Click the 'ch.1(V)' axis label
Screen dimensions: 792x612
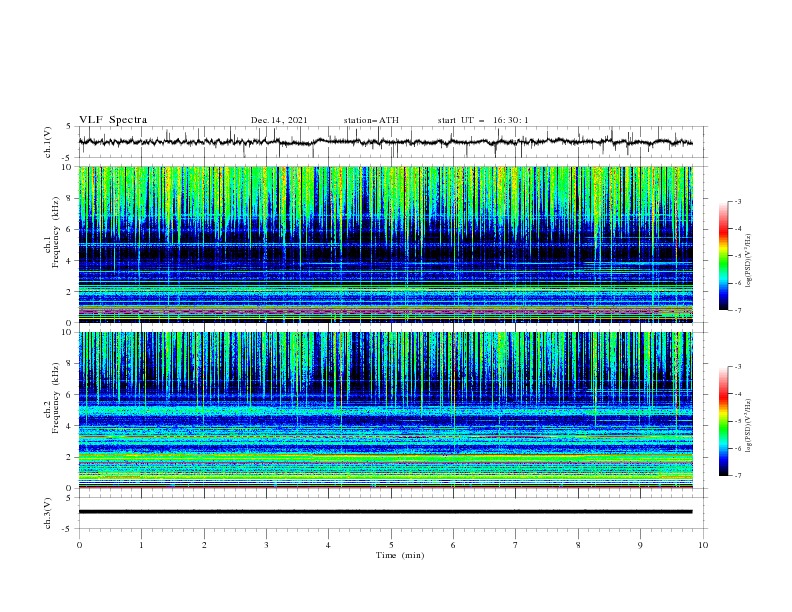[48, 142]
